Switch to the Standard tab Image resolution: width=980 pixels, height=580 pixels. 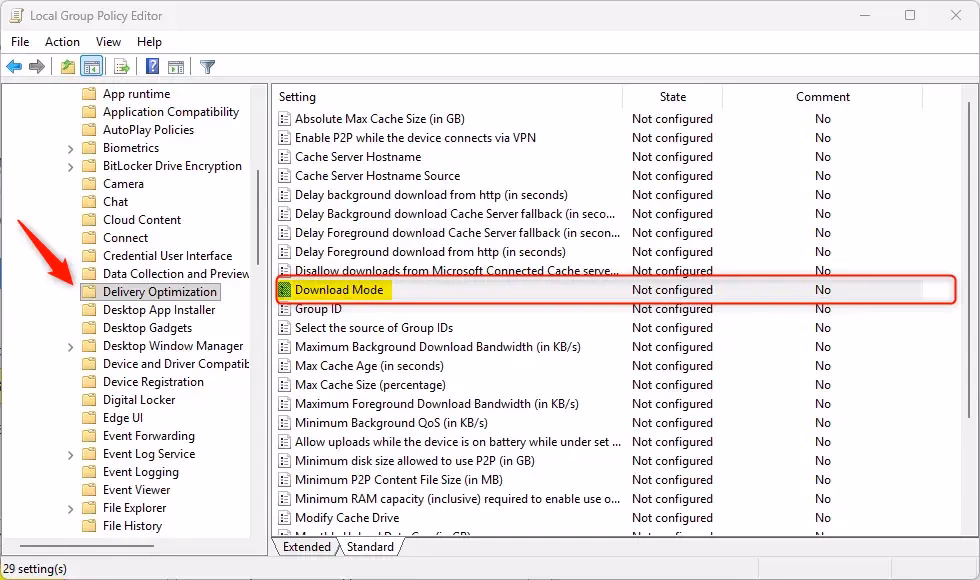[371, 547]
